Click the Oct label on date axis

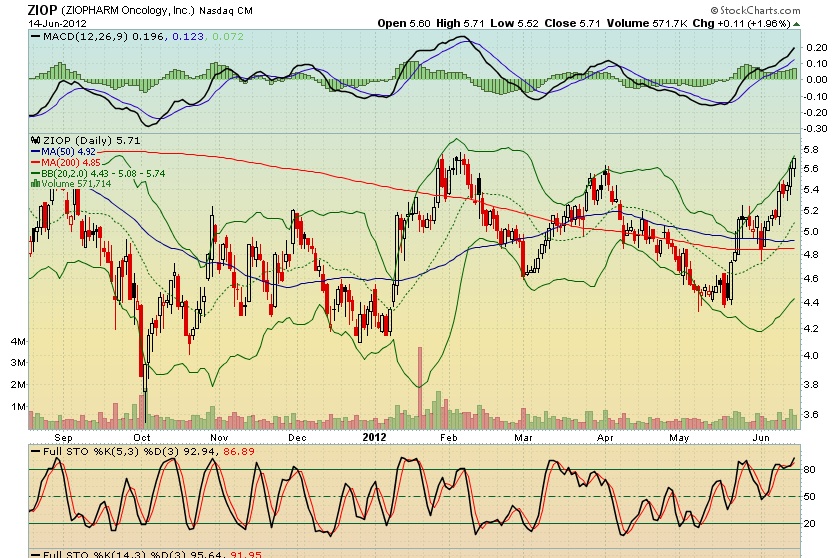pyautogui.click(x=141, y=437)
